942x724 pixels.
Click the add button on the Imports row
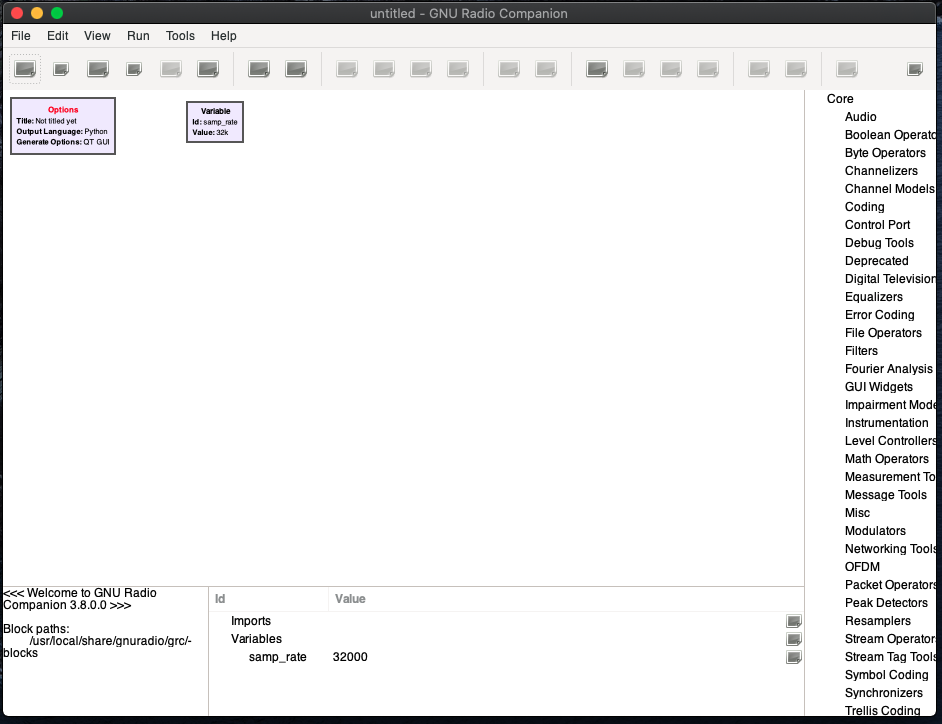794,621
